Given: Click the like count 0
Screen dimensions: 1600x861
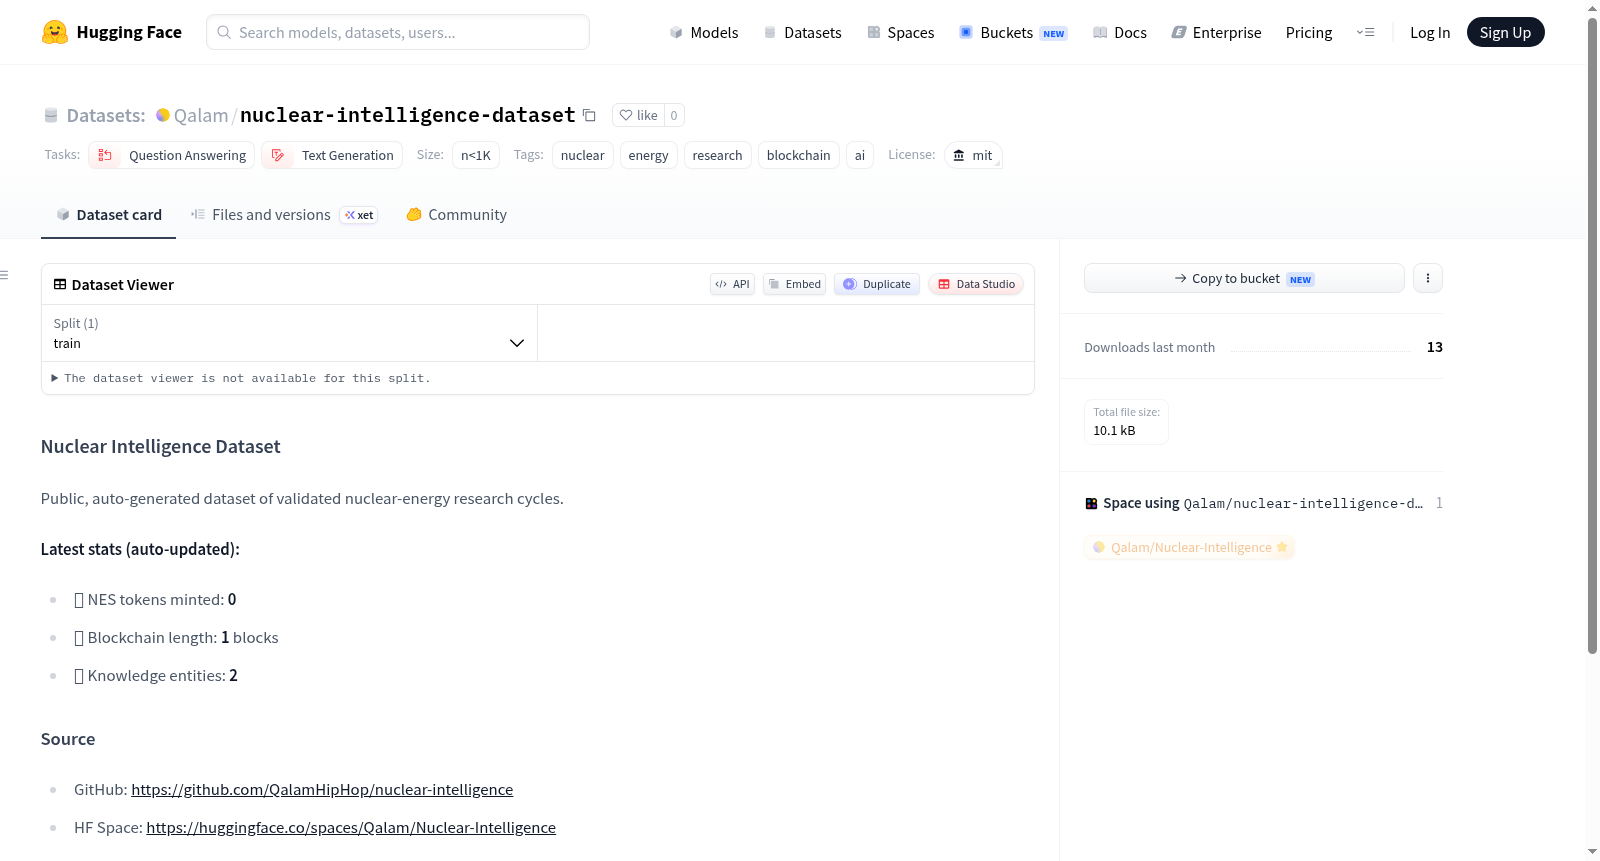Looking at the screenshot, I should click(674, 115).
